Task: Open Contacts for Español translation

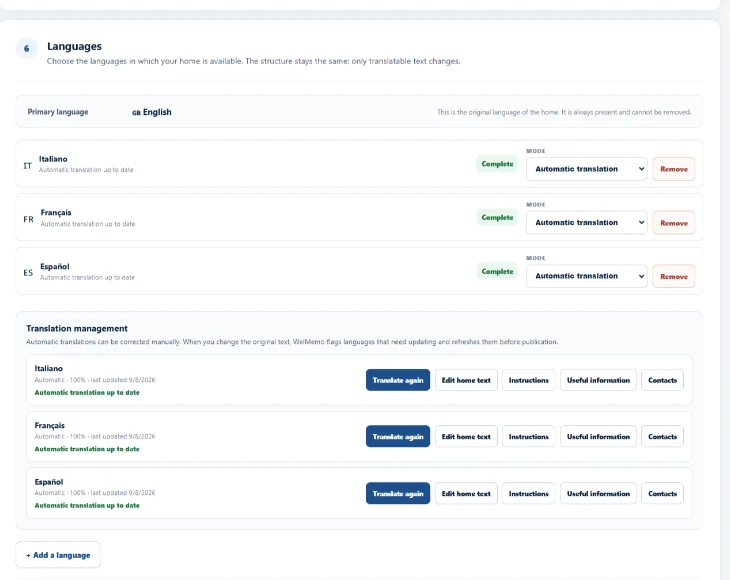Action: coord(662,493)
